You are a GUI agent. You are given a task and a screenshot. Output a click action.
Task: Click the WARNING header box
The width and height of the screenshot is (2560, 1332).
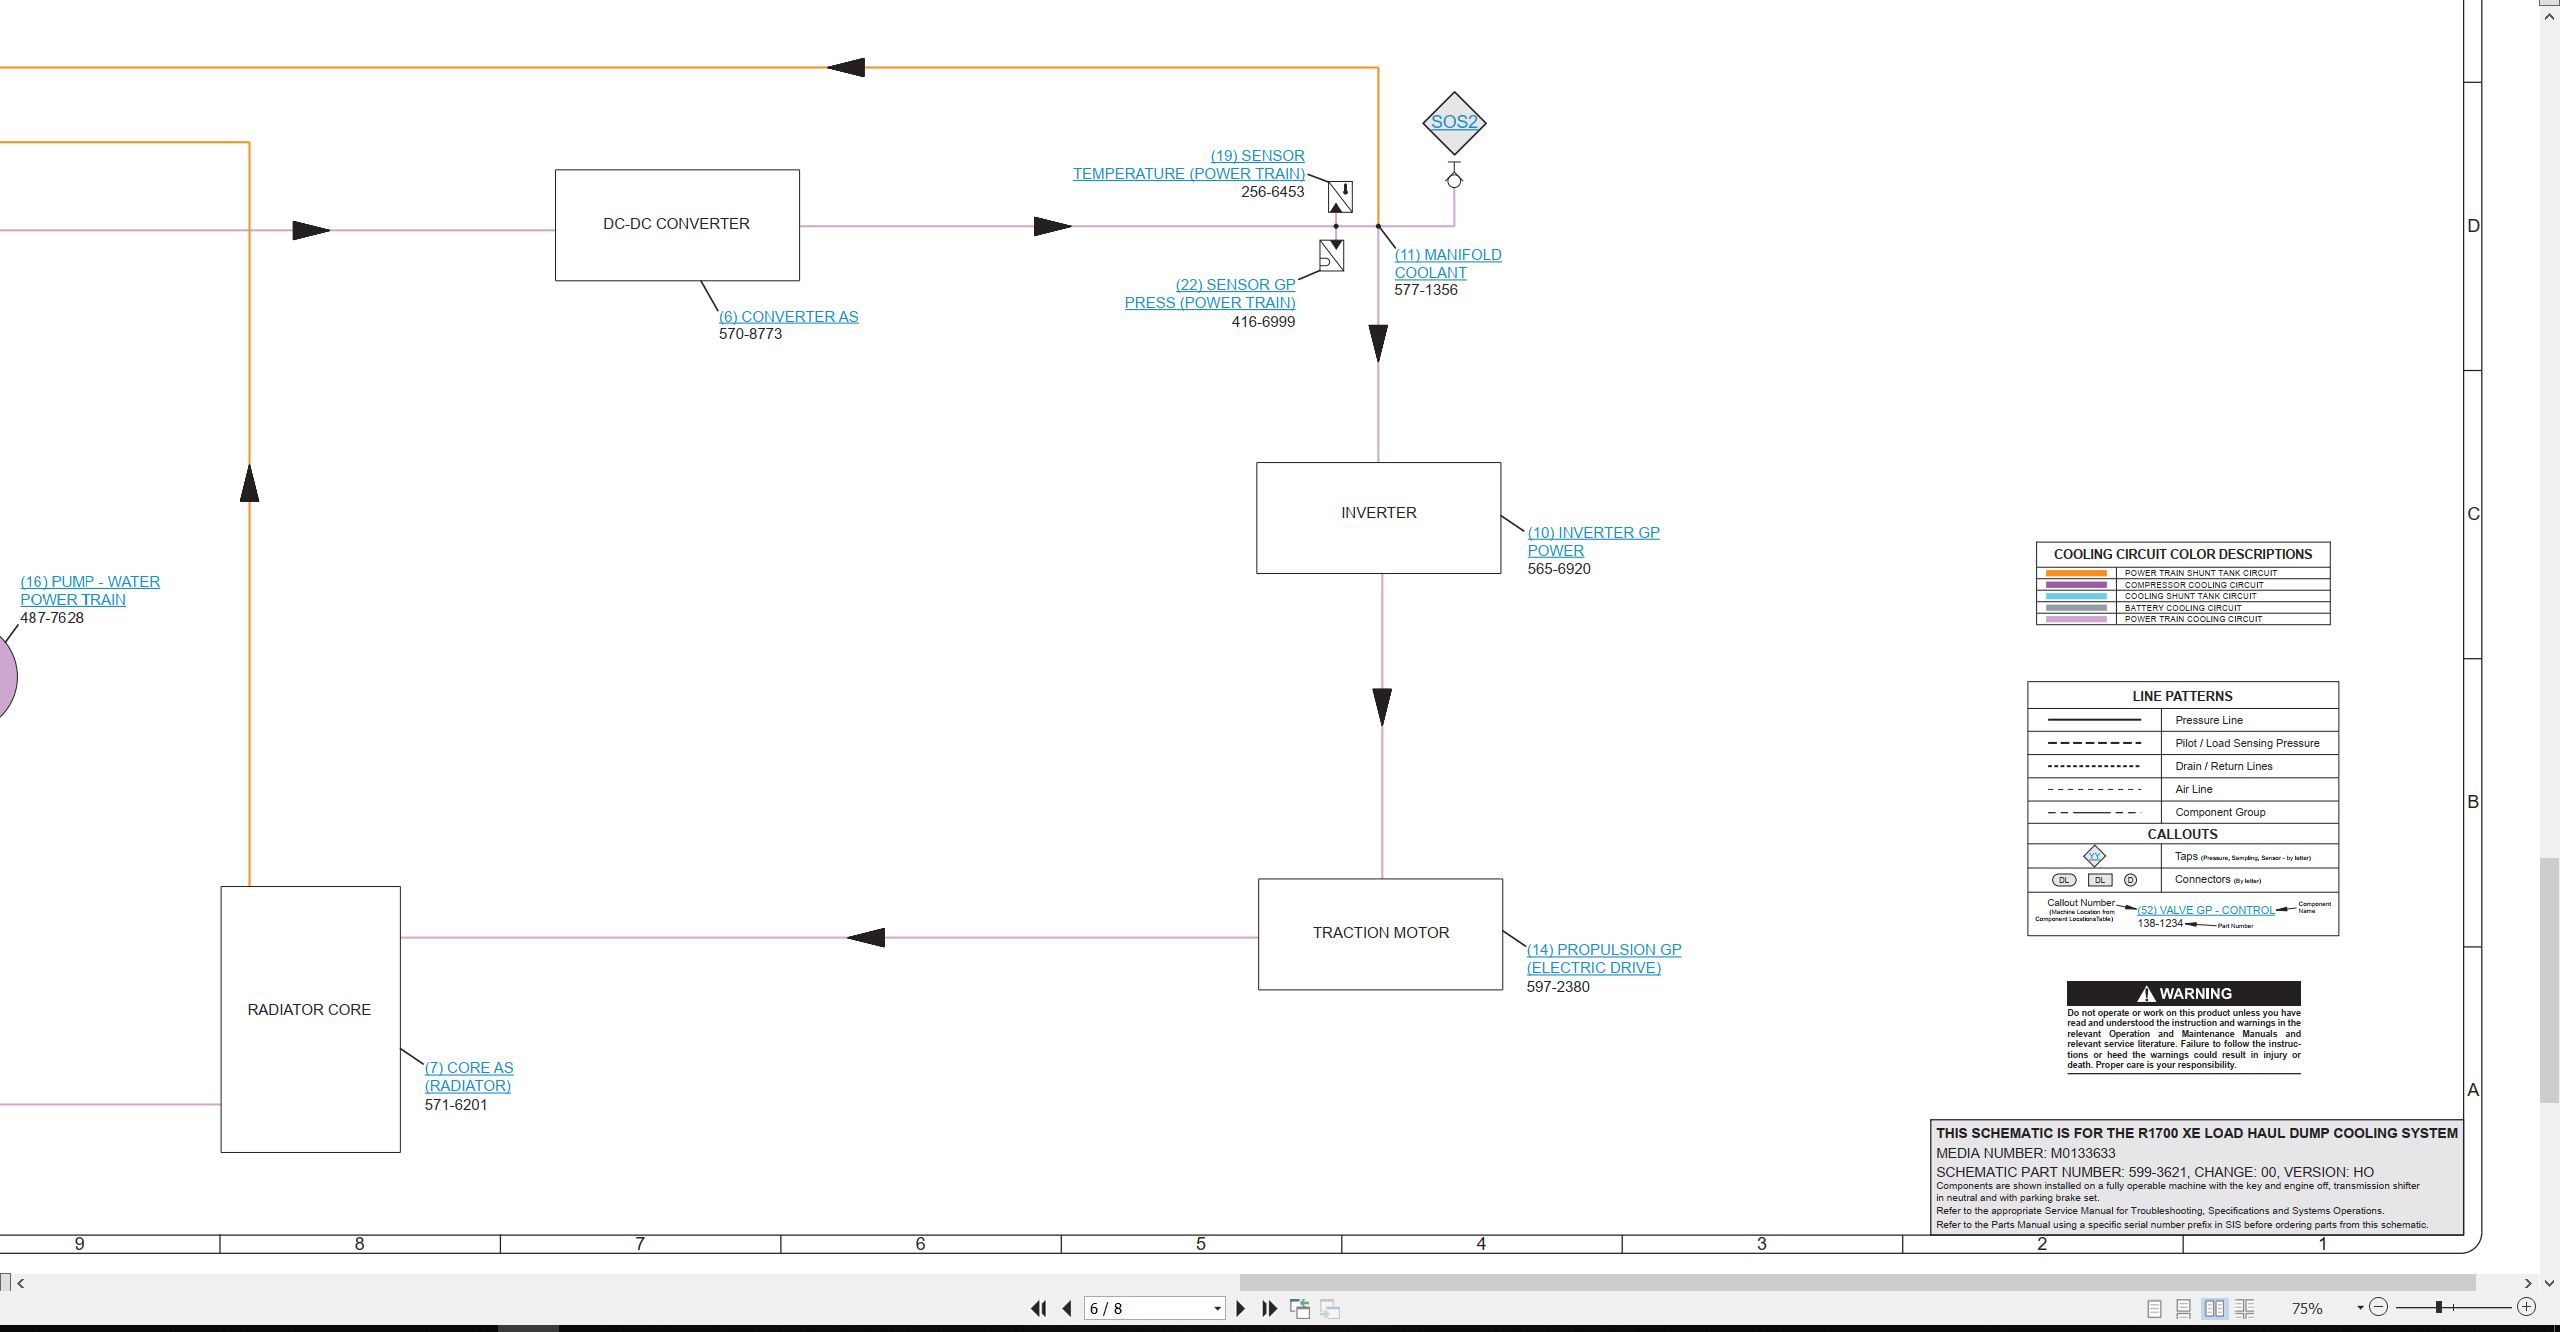(x=2184, y=993)
